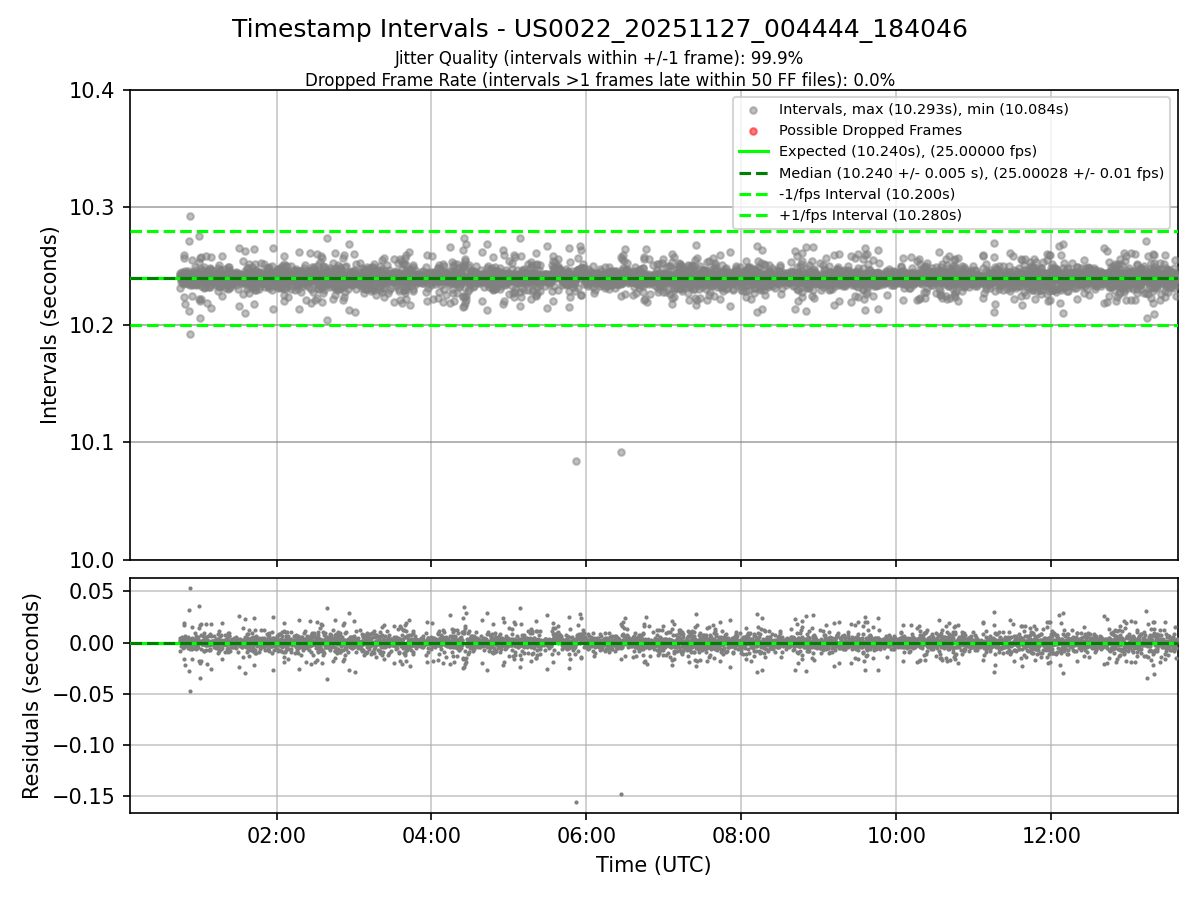This screenshot has height=900, width=1200.
Task: Click the 12:00 time tick label
Action: pyautogui.click(x=1051, y=835)
